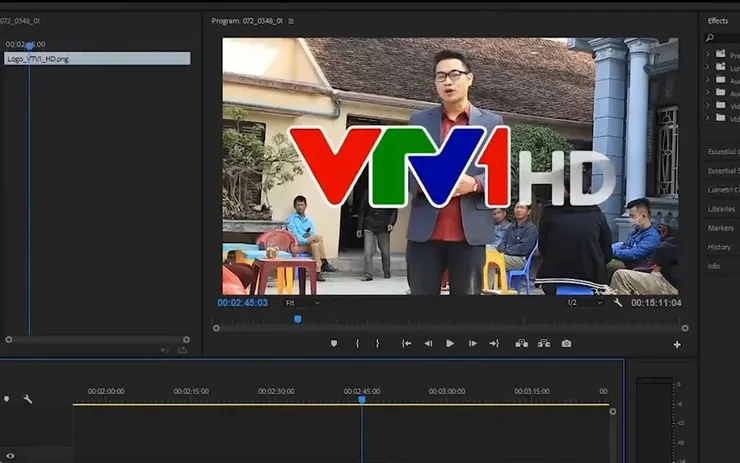
Task: Click the VTV1 HD logo in preview
Action: point(452,166)
